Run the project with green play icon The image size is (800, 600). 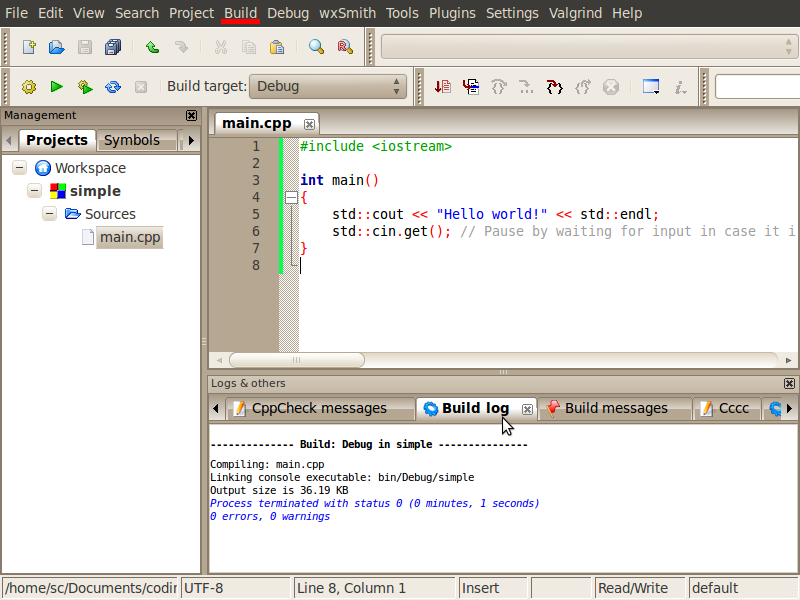click(57, 87)
